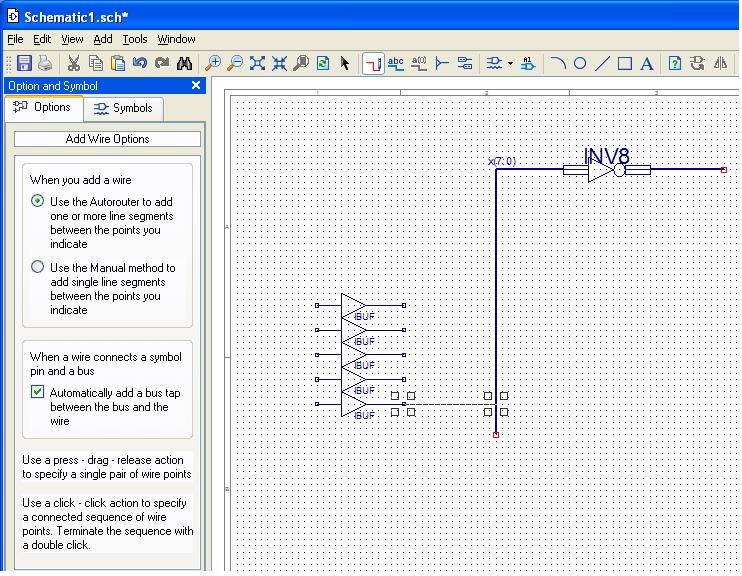Select the Add Bus Tap tool
The width and height of the screenshot is (742, 576).
443,63
